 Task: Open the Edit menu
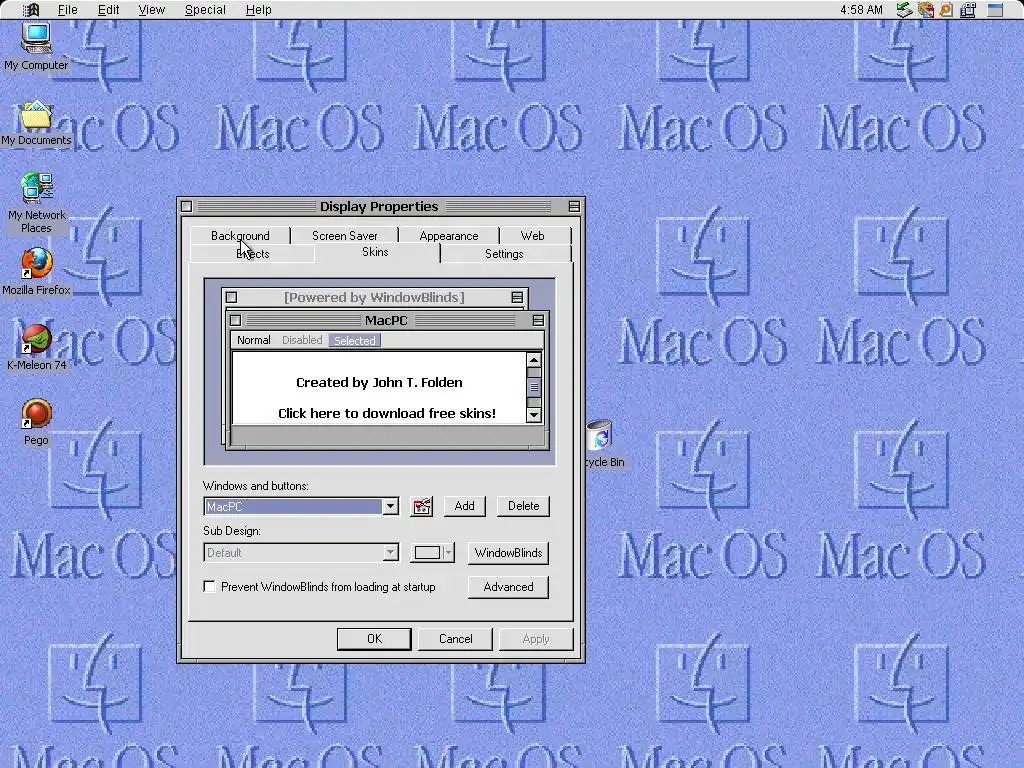pyautogui.click(x=108, y=10)
